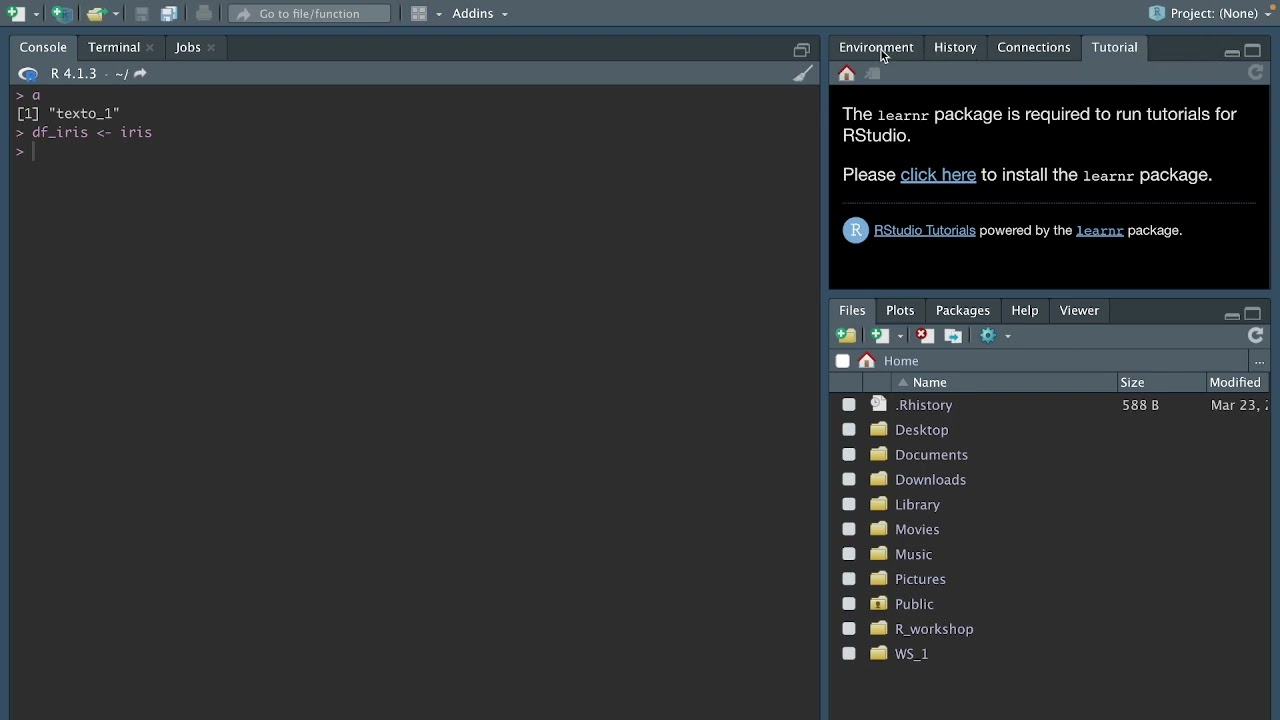Image resolution: width=1280 pixels, height=720 pixels.
Task: Close the Jobs tab
Action: pos(211,47)
